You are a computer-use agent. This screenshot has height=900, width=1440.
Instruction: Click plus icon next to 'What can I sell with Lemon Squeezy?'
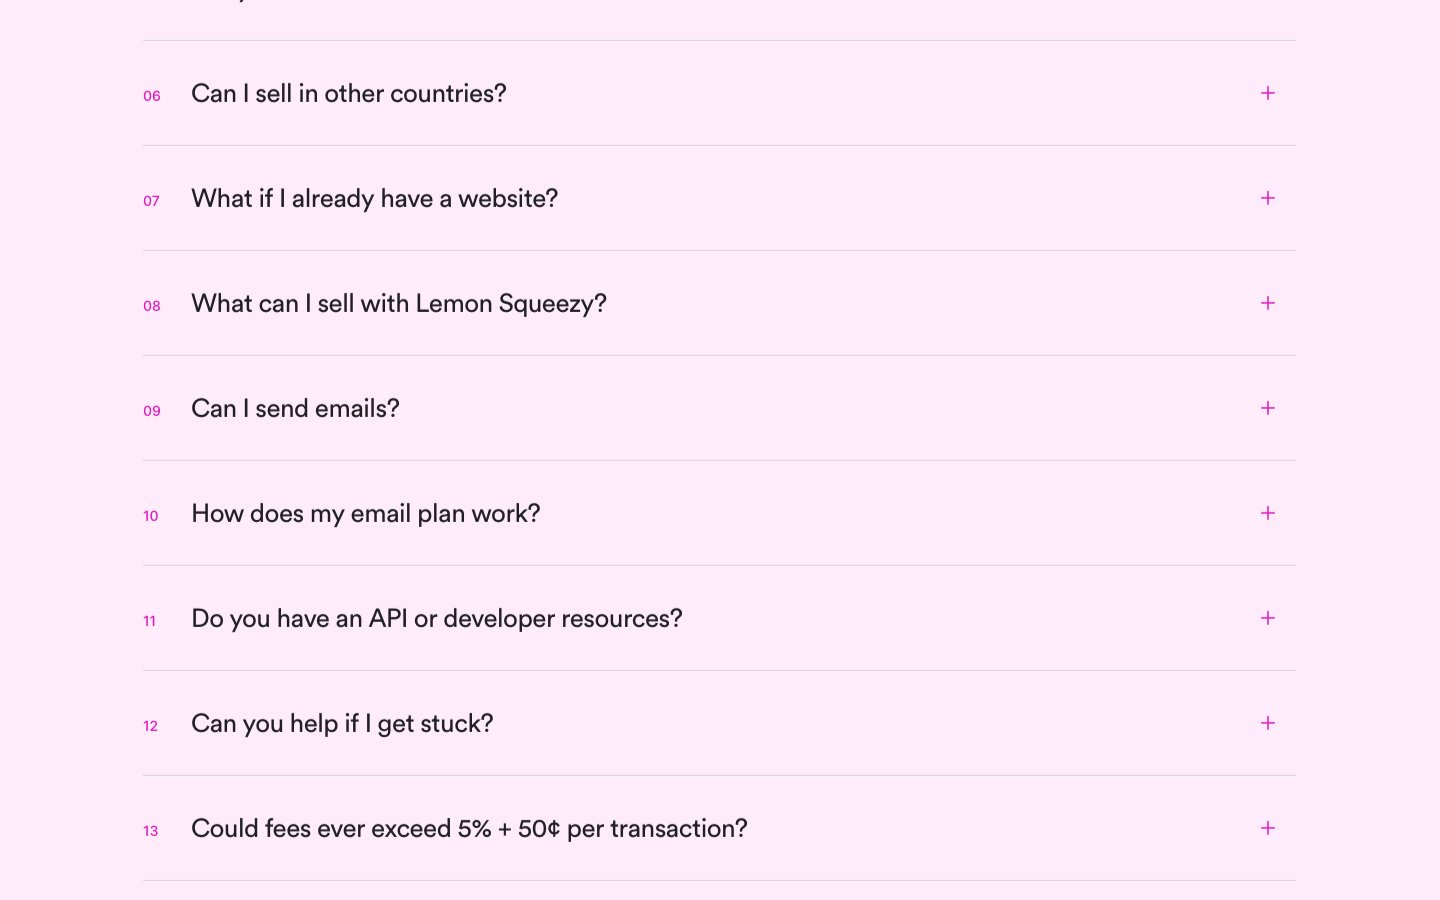tap(1267, 303)
